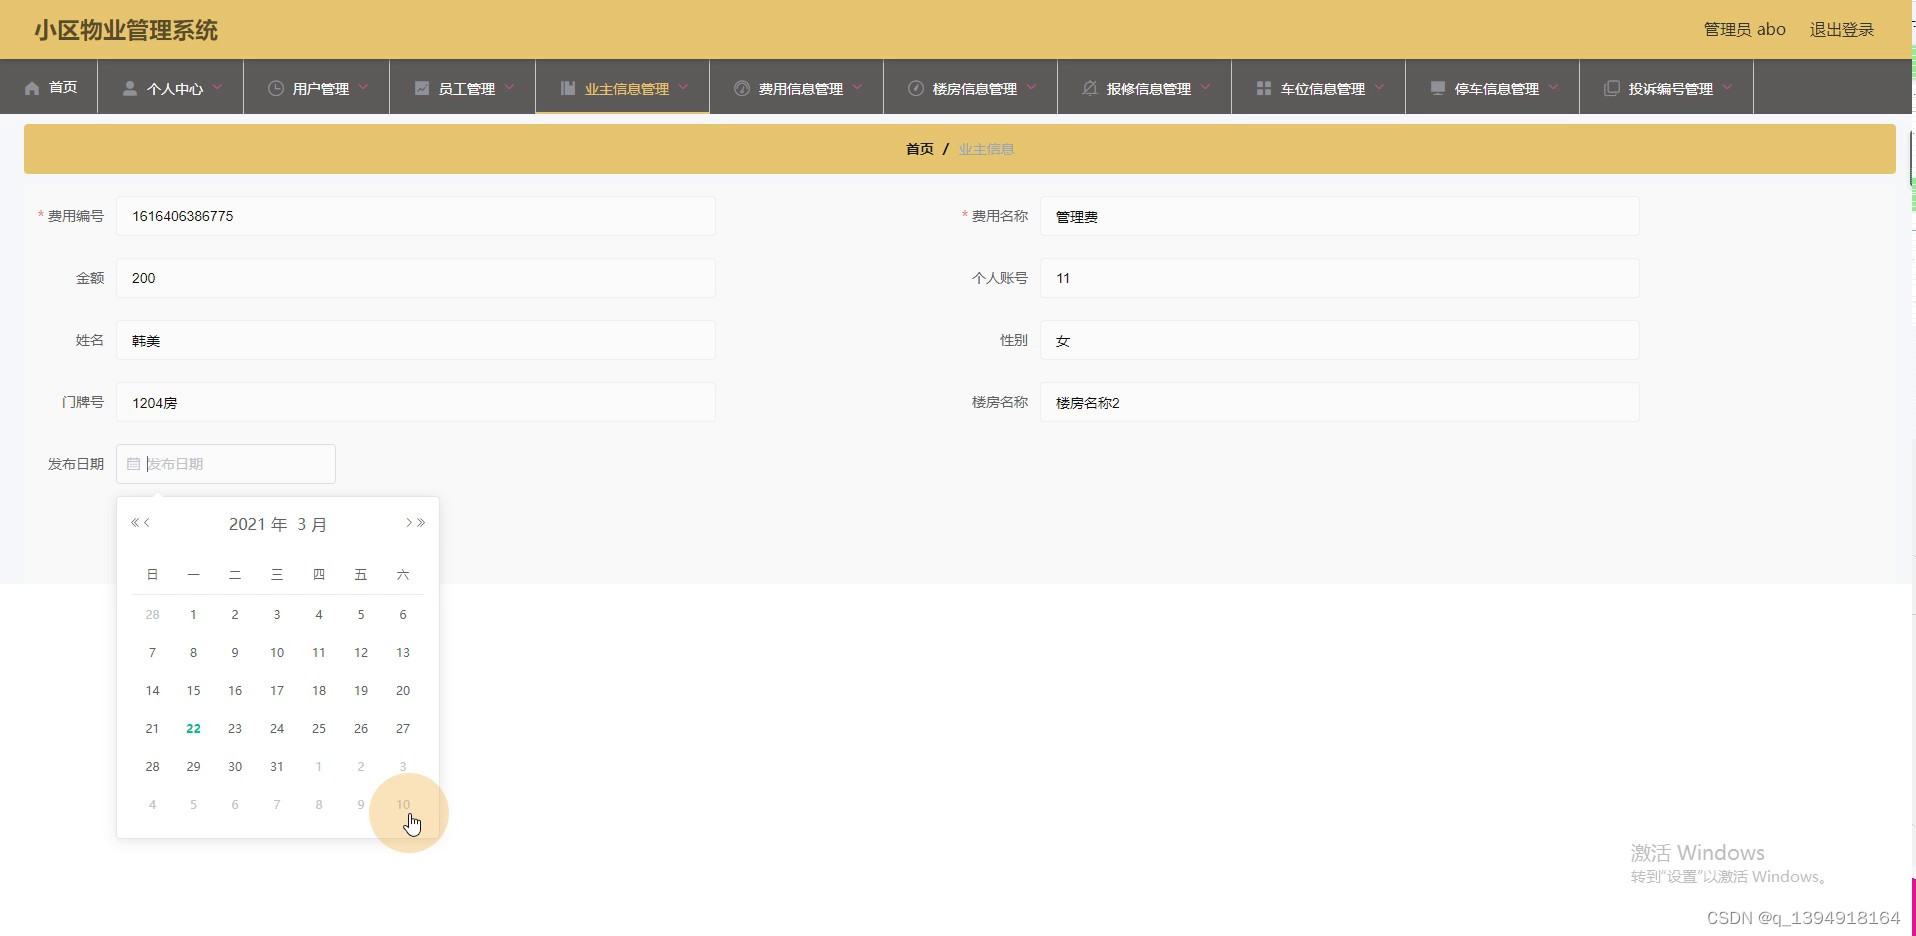Open the 个人中心 menu
1916x936 pixels.
(171, 87)
